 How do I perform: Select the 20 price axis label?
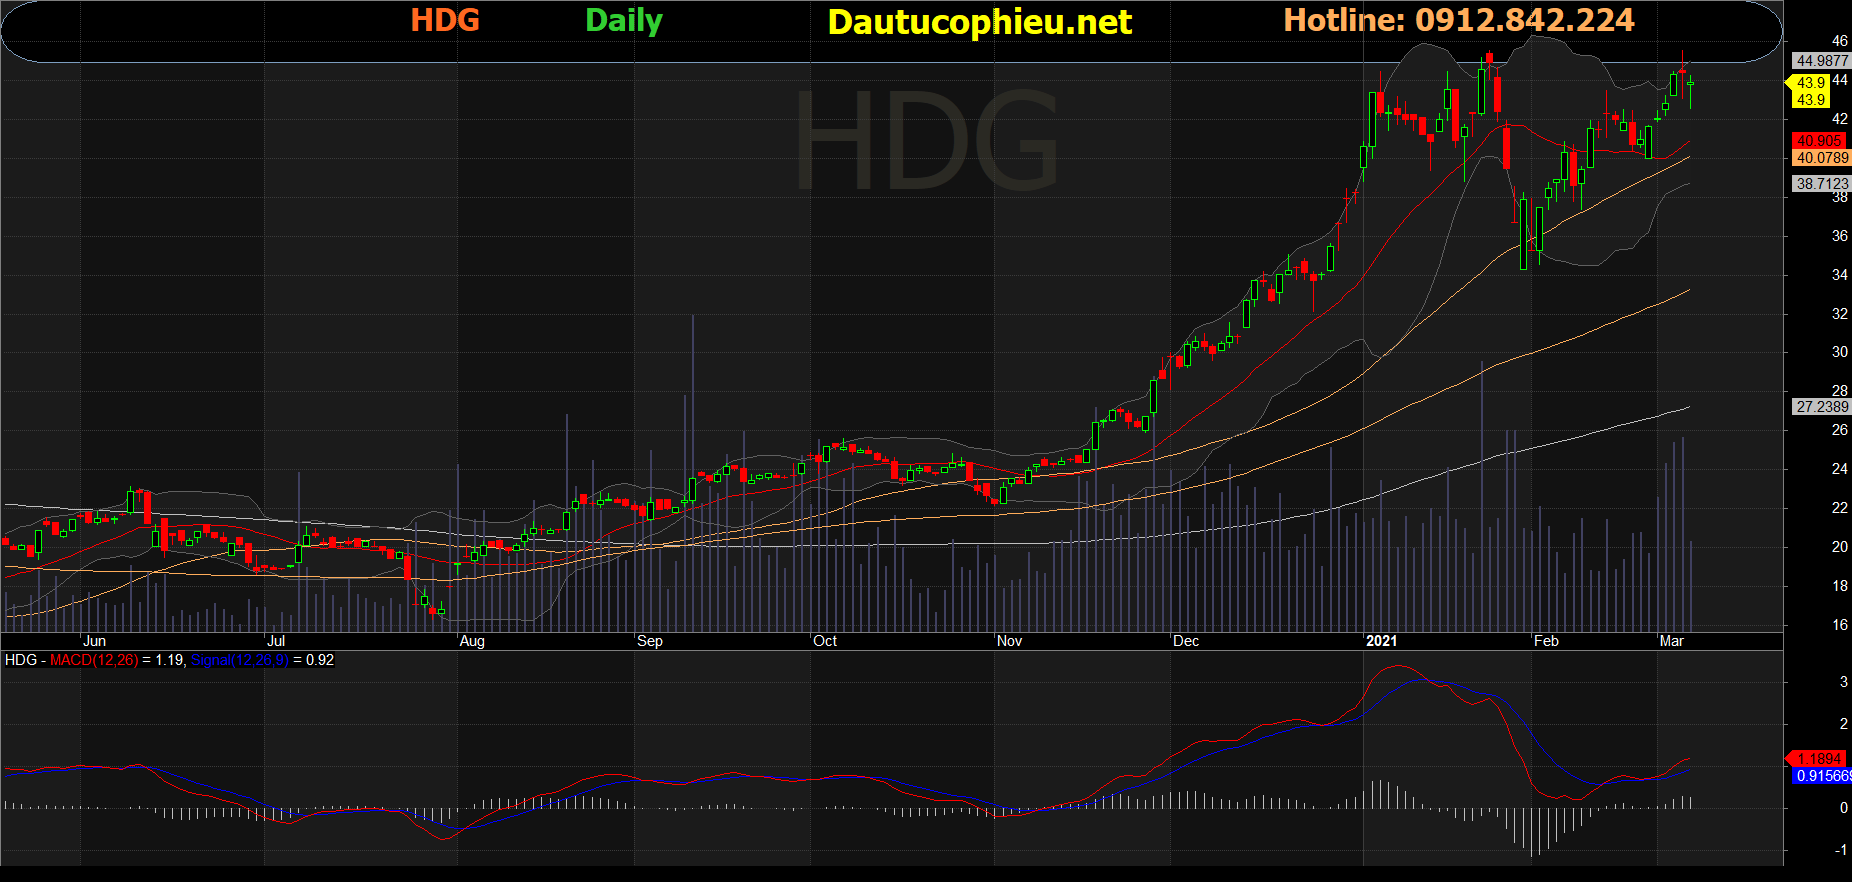coord(1840,547)
